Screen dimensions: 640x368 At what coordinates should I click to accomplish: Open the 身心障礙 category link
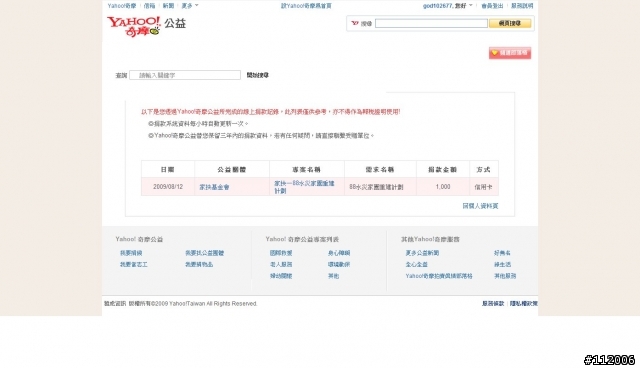(339, 253)
